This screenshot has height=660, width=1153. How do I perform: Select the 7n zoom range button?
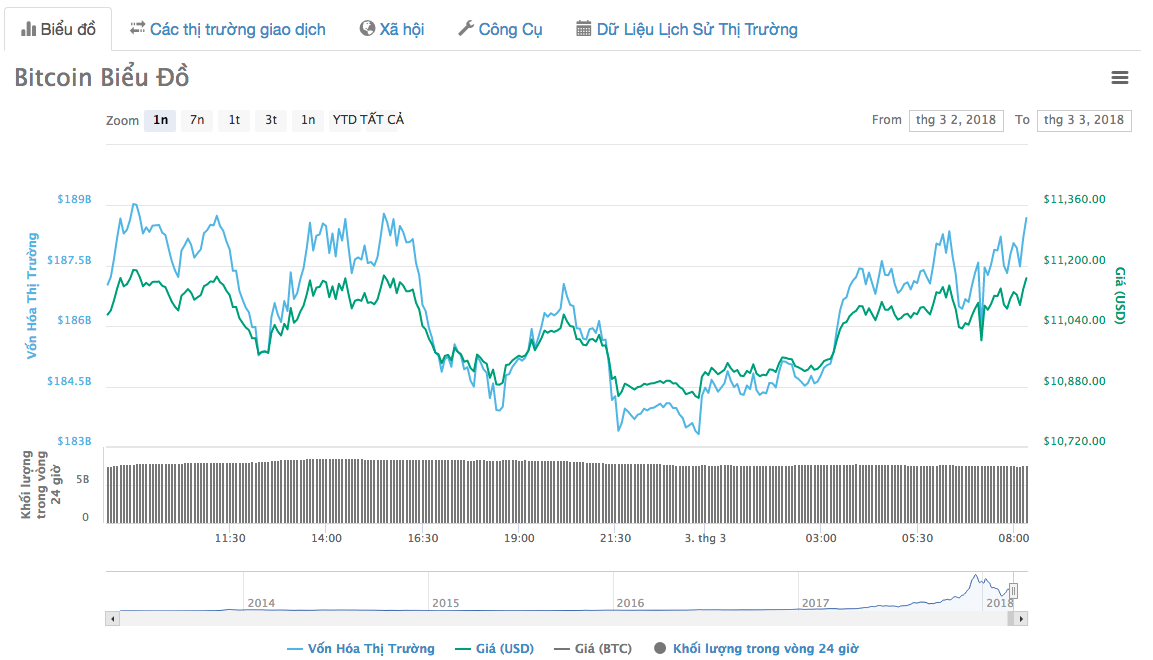click(197, 120)
